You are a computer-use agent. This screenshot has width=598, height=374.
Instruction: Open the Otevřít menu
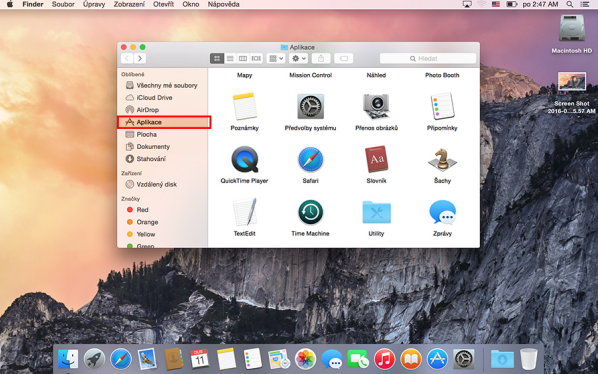tap(163, 4)
